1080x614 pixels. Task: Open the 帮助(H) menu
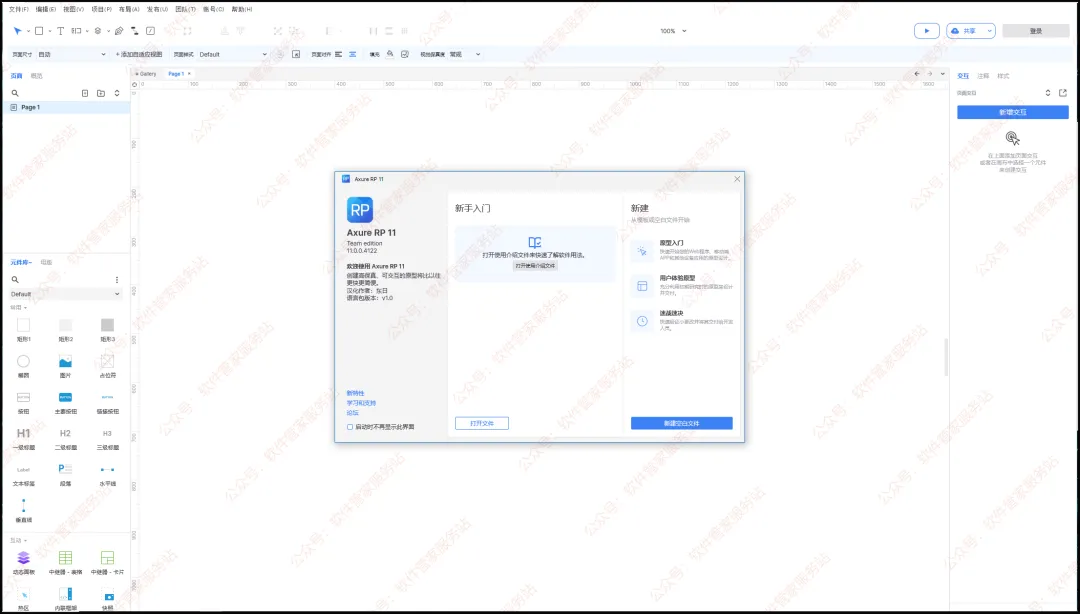point(242,10)
